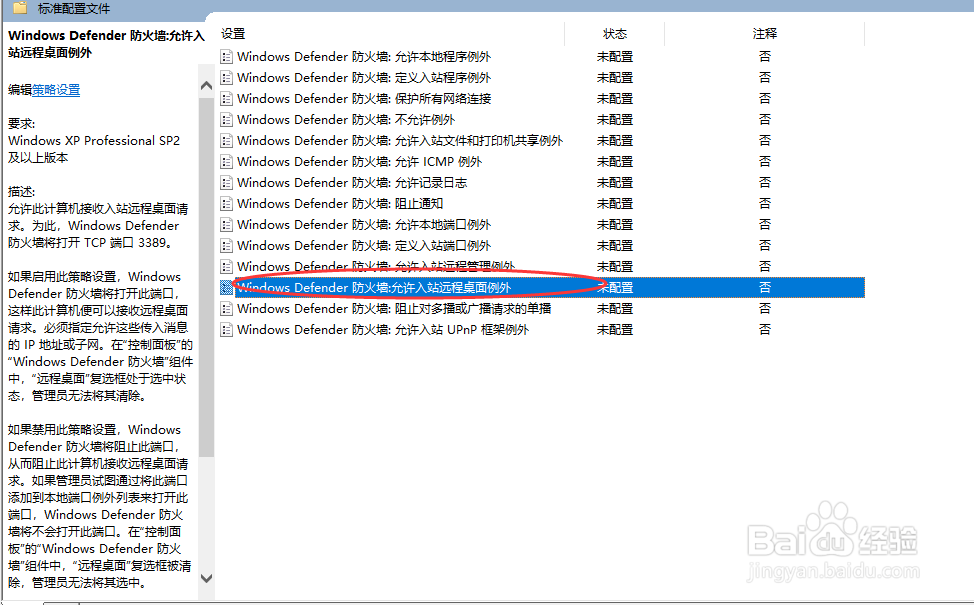
Task: Click policy icon for 定义入站程序例外
Action: [227, 78]
